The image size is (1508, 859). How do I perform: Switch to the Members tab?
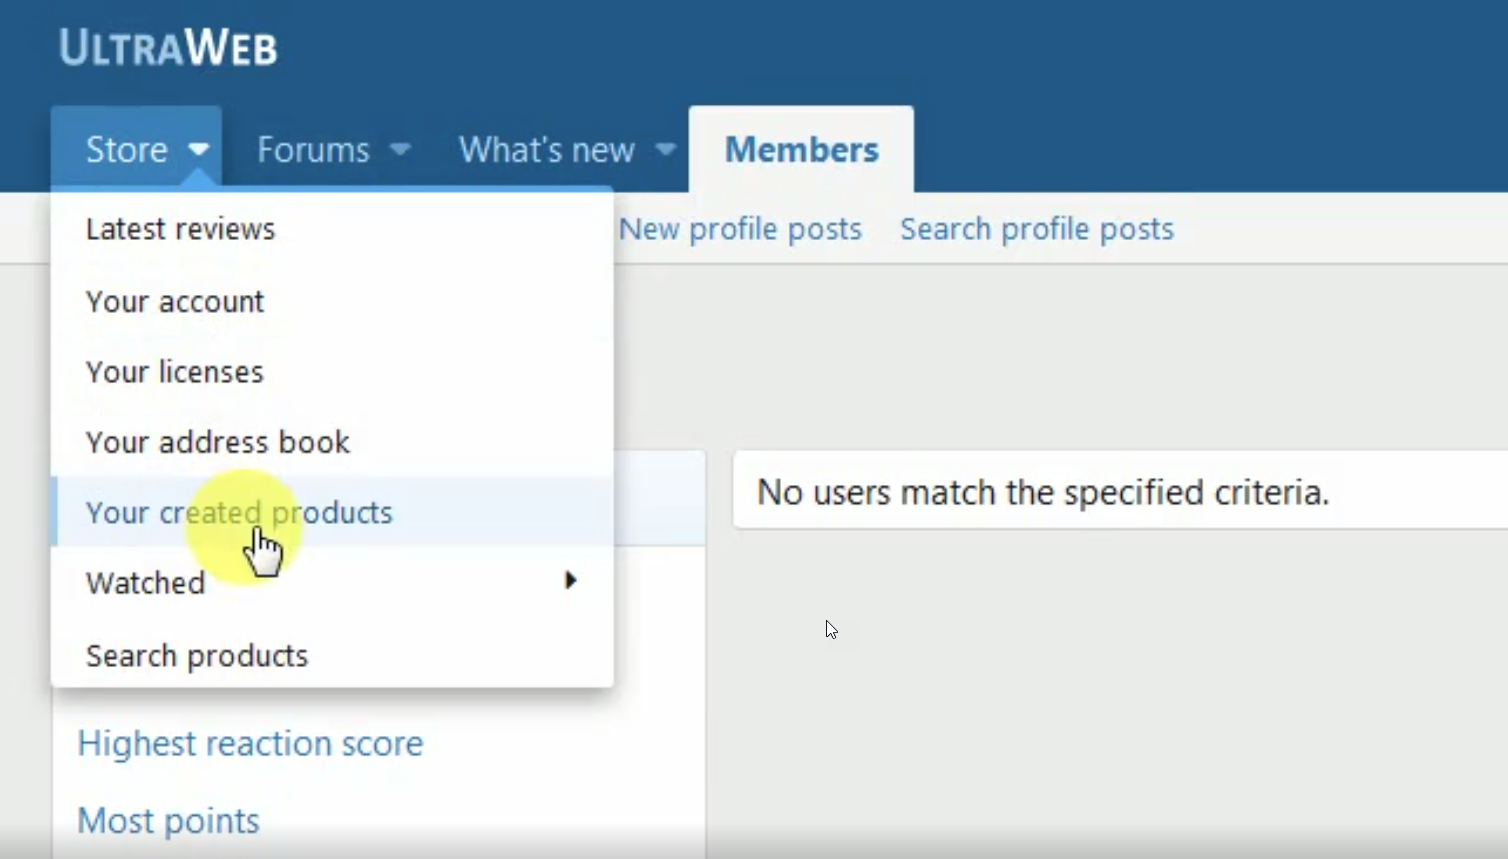[801, 150]
